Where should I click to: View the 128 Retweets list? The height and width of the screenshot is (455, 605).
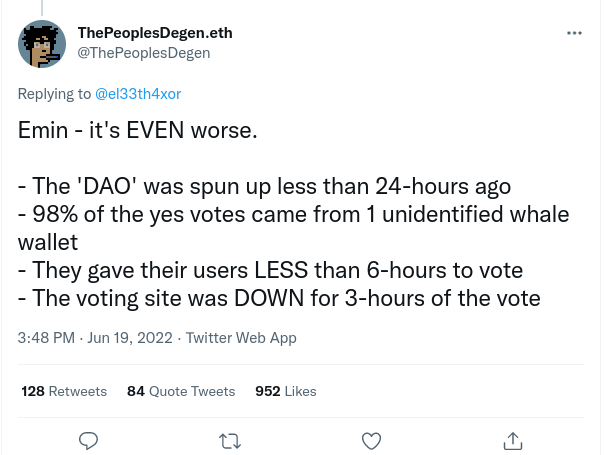pos(64,391)
